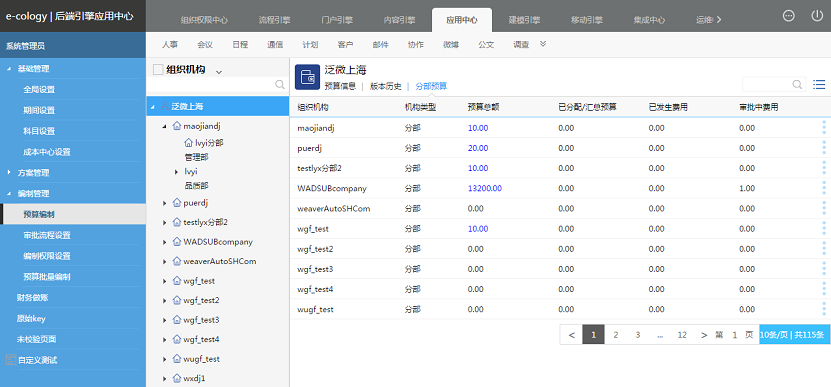Toggle the 组织机构 checkbox
The height and width of the screenshot is (387, 831).
(157, 70)
